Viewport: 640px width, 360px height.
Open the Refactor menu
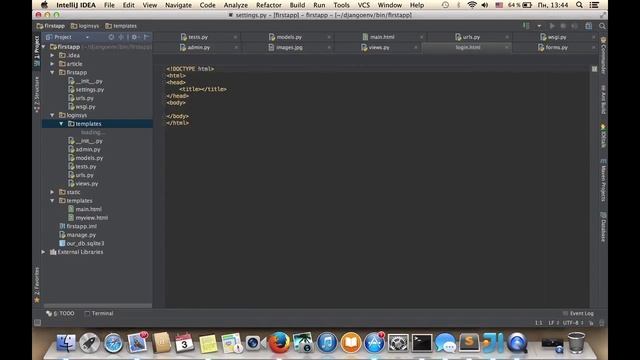point(269,5)
